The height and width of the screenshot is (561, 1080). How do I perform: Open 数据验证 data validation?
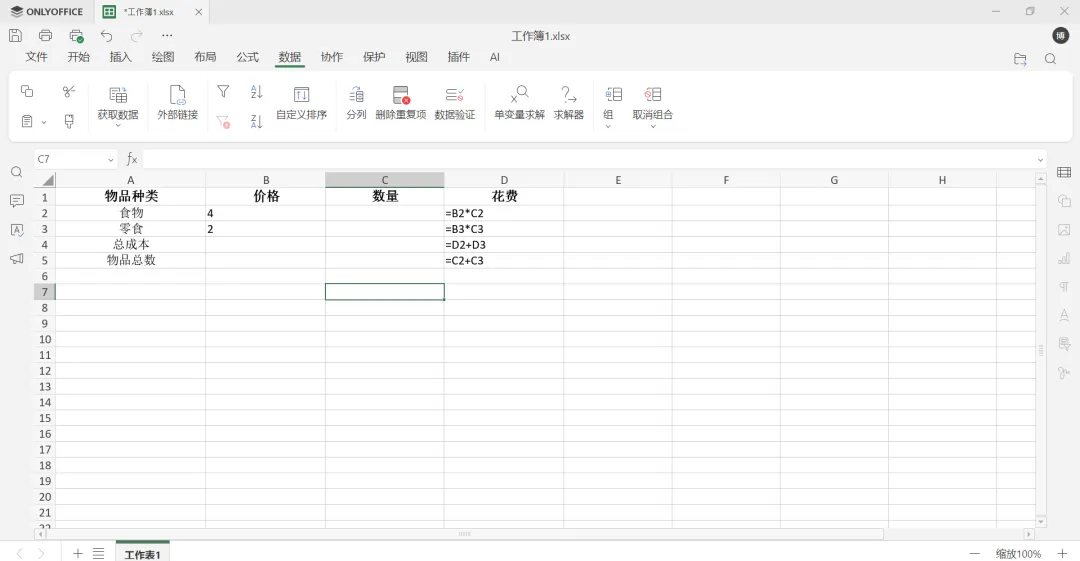click(455, 103)
